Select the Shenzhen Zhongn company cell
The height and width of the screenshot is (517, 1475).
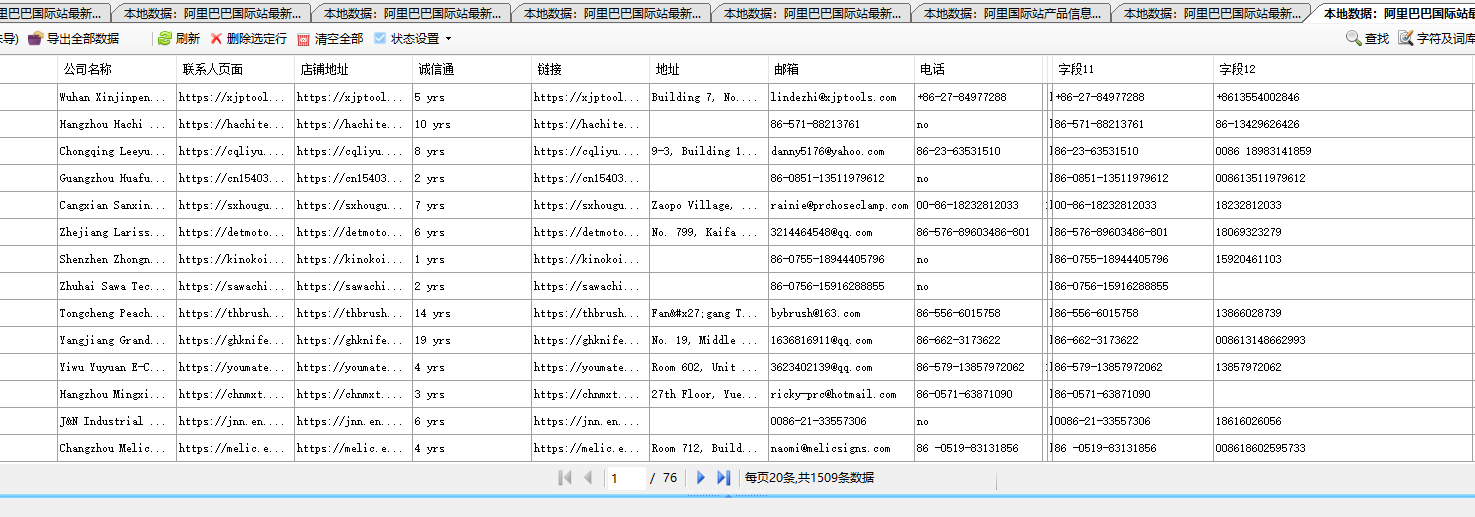(117, 260)
